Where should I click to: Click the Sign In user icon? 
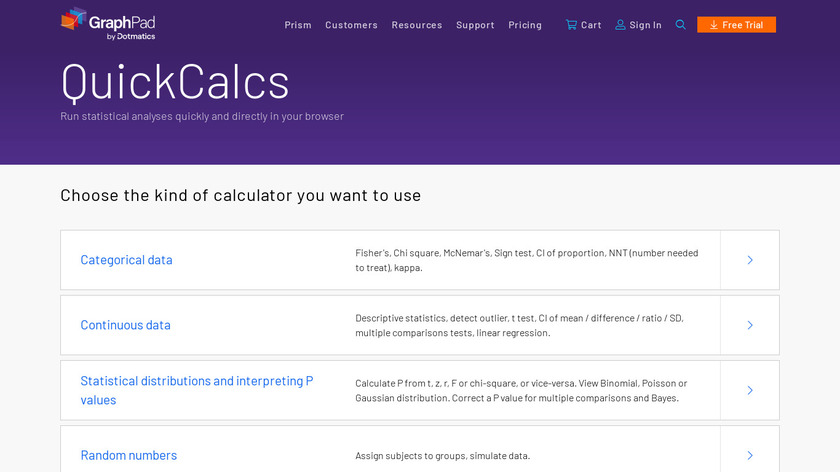click(620, 25)
